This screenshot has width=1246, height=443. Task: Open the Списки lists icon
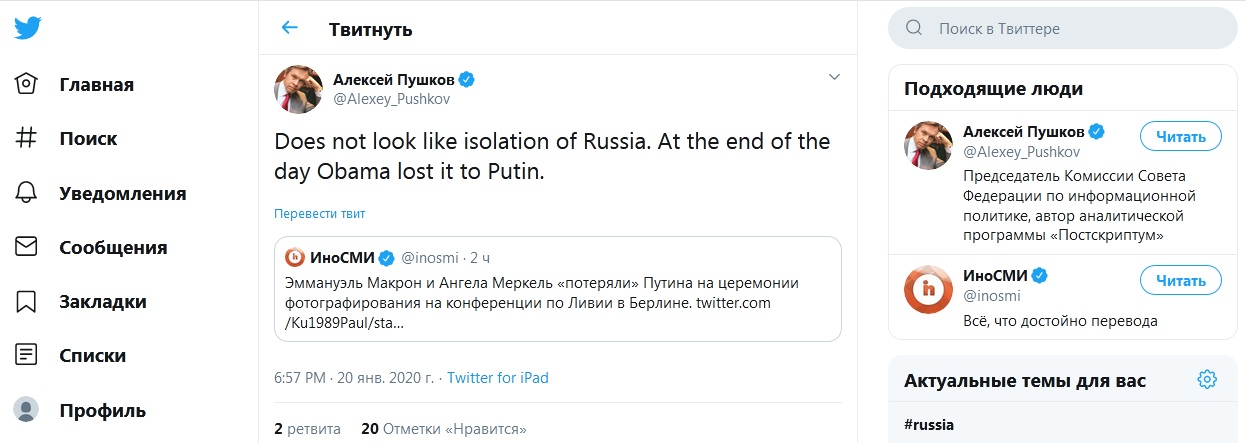coord(27,355)
